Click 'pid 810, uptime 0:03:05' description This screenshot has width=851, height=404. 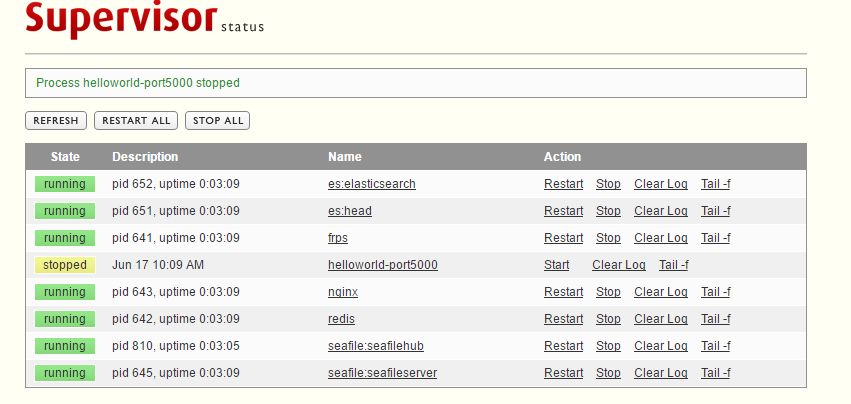point(176,346)
